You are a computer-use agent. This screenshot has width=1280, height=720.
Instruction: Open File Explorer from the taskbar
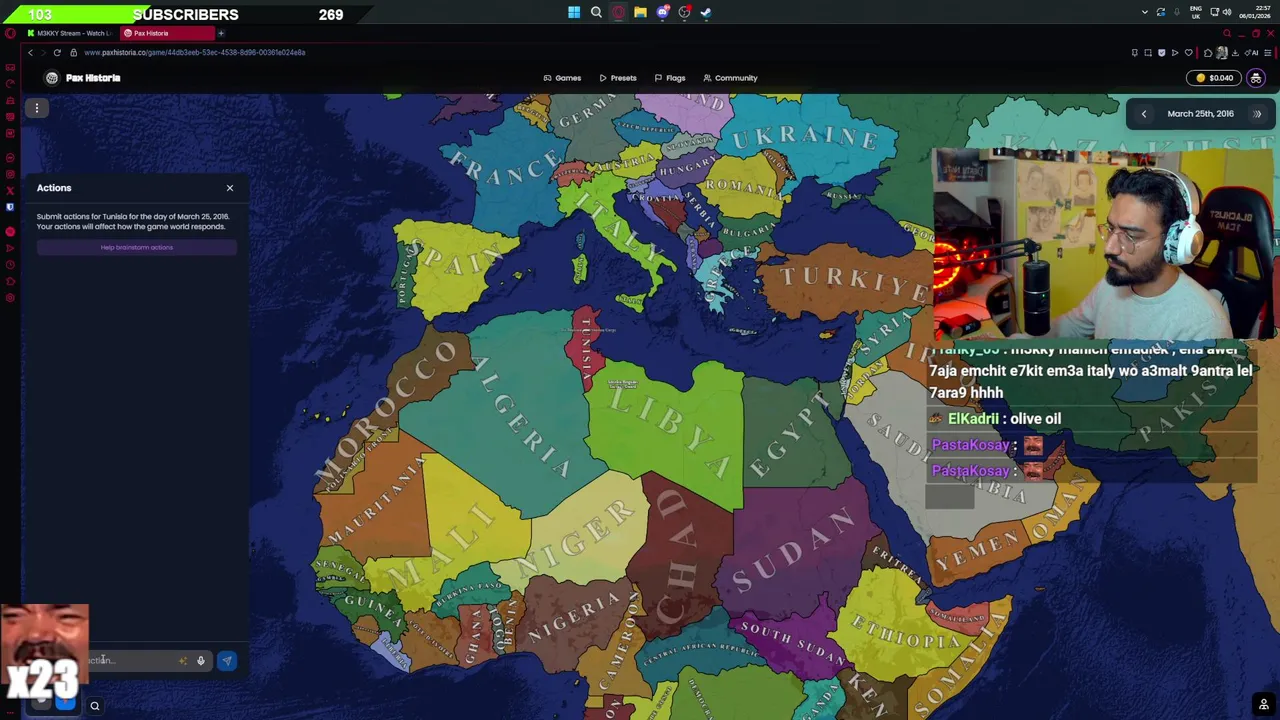[640, 13]
